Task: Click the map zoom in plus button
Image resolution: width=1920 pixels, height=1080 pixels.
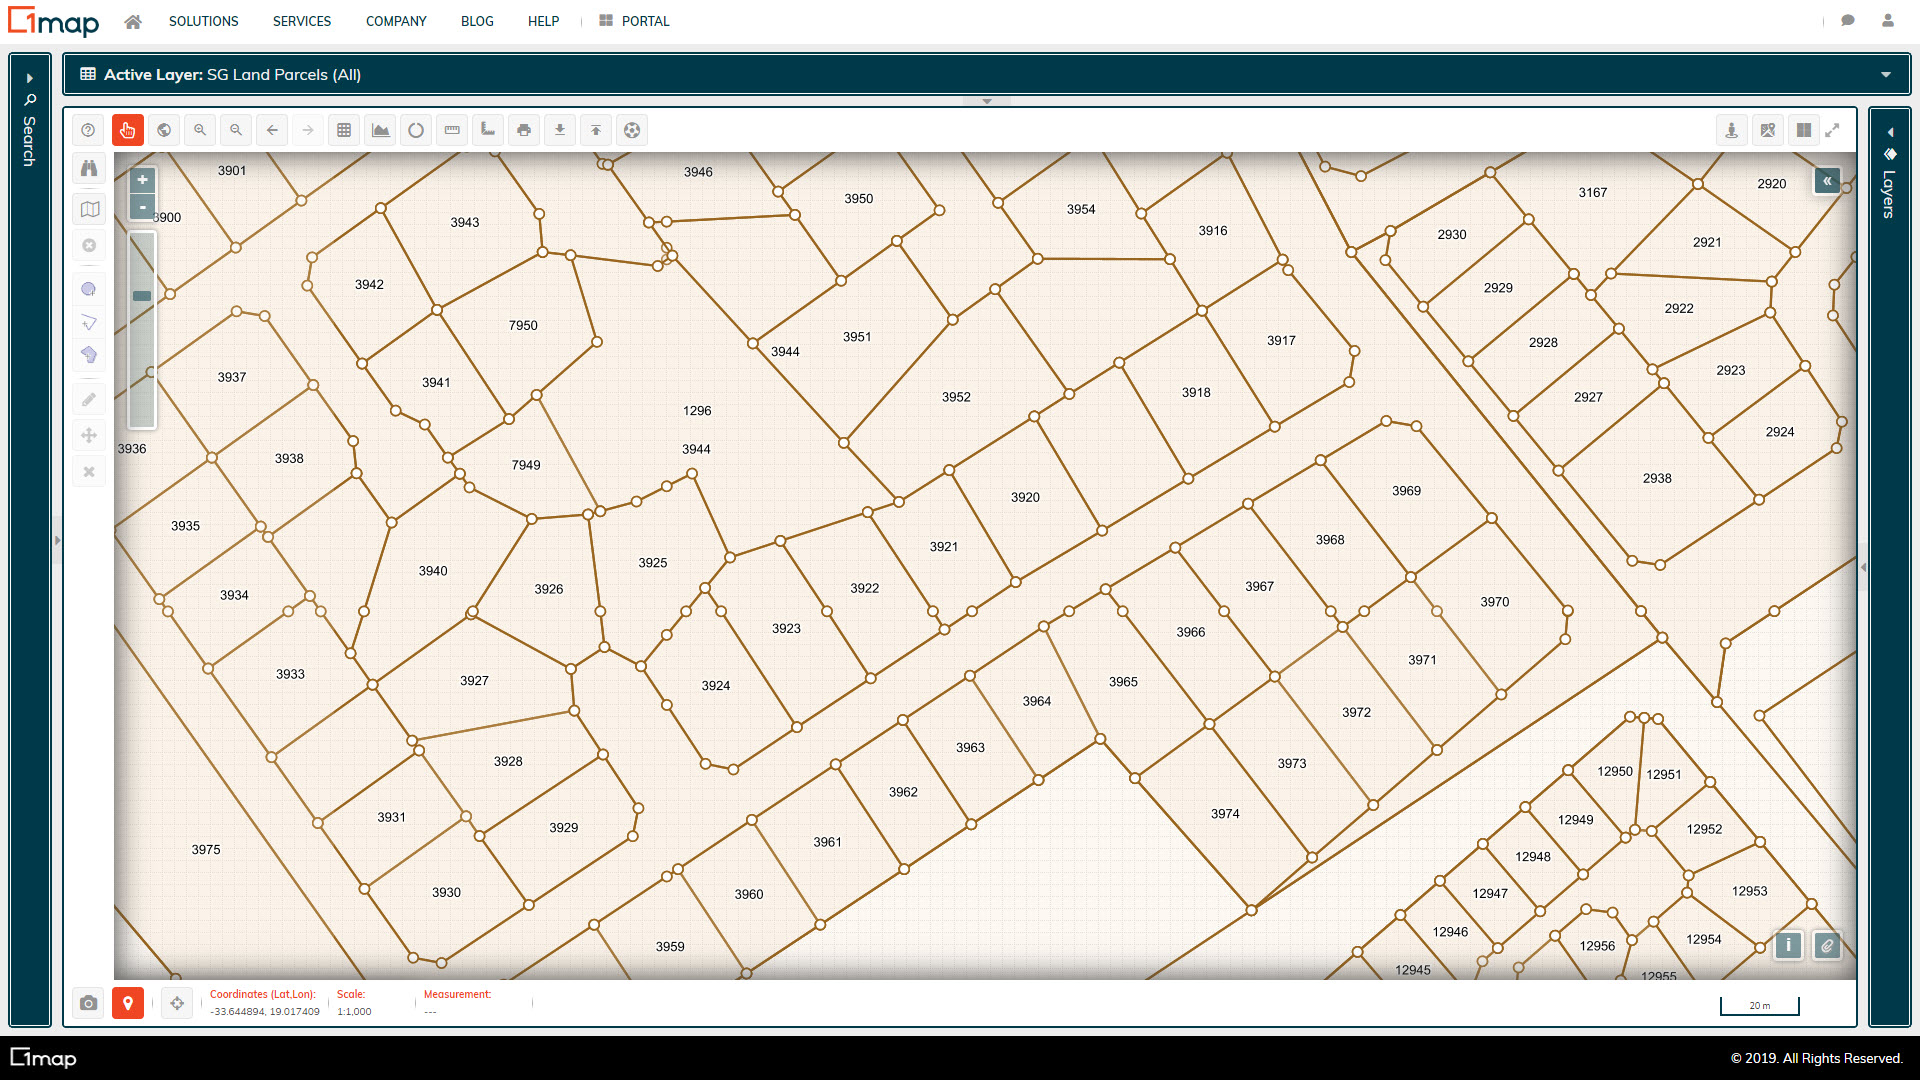Action: coord(143,180)
